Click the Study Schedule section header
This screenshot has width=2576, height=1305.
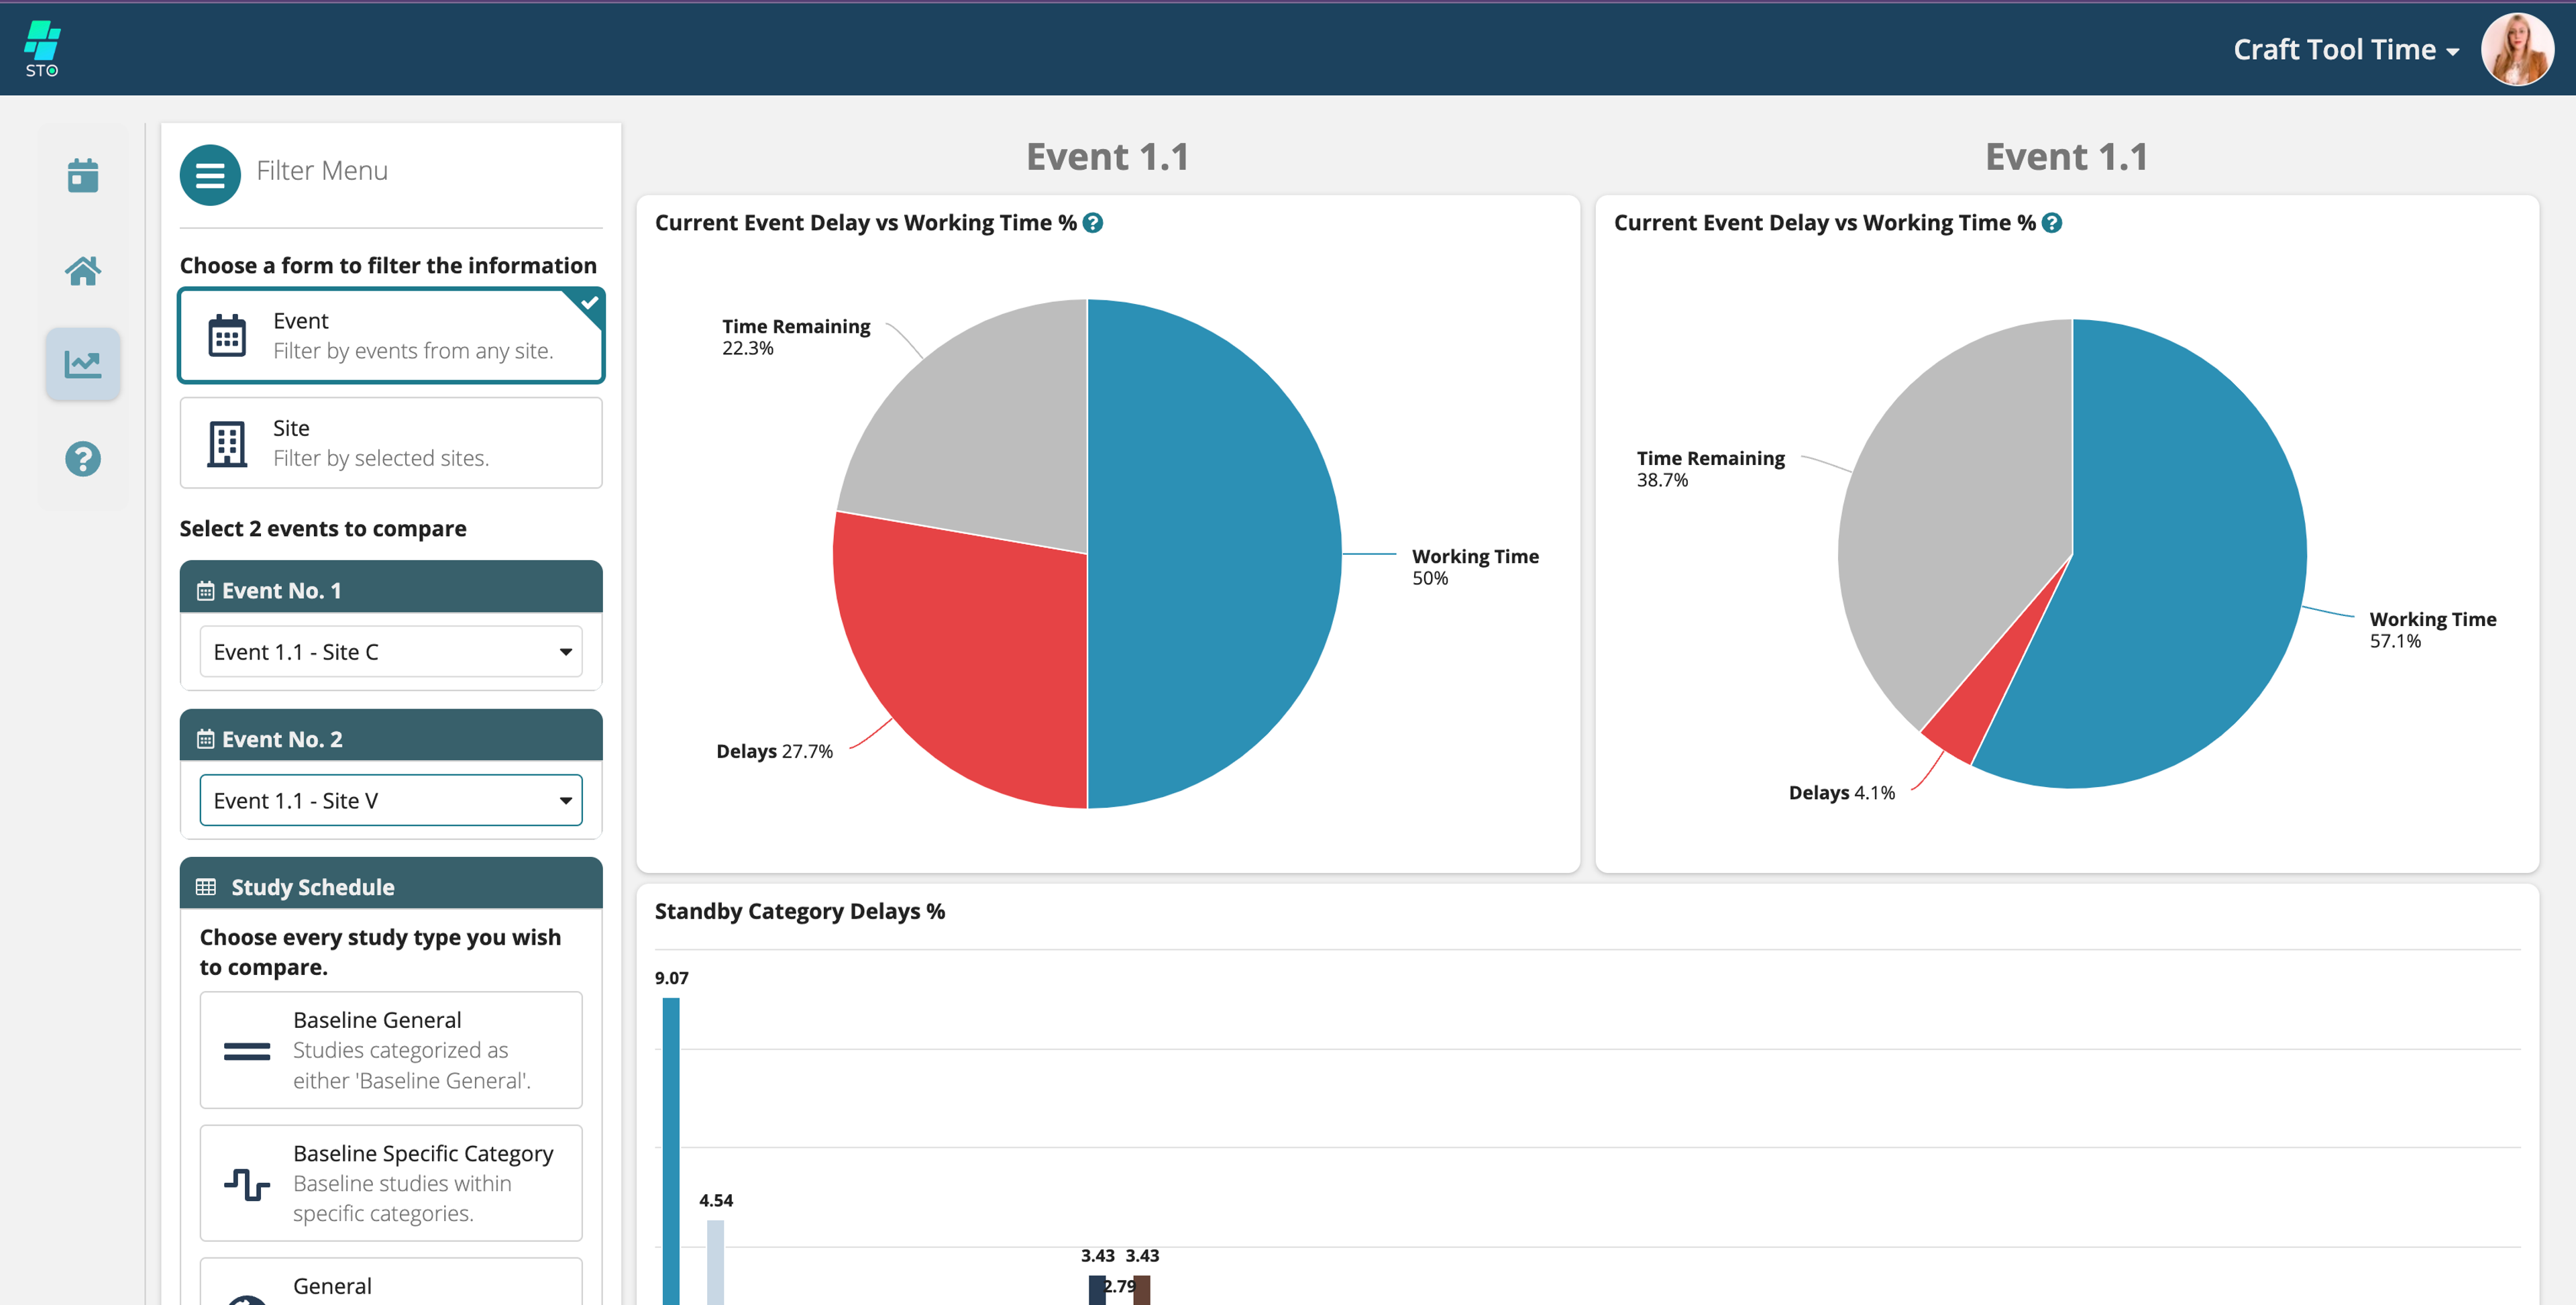click(x=391, y=884)
